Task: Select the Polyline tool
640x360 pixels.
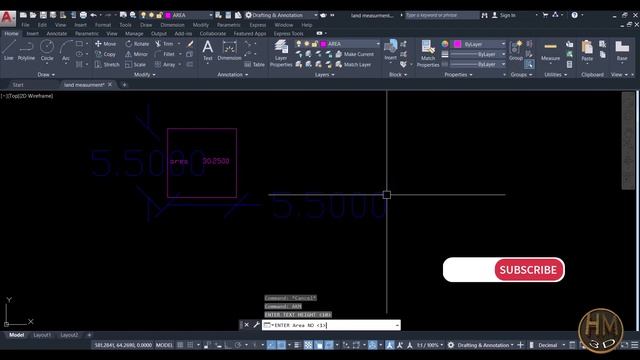Action: tap(26, 51)
